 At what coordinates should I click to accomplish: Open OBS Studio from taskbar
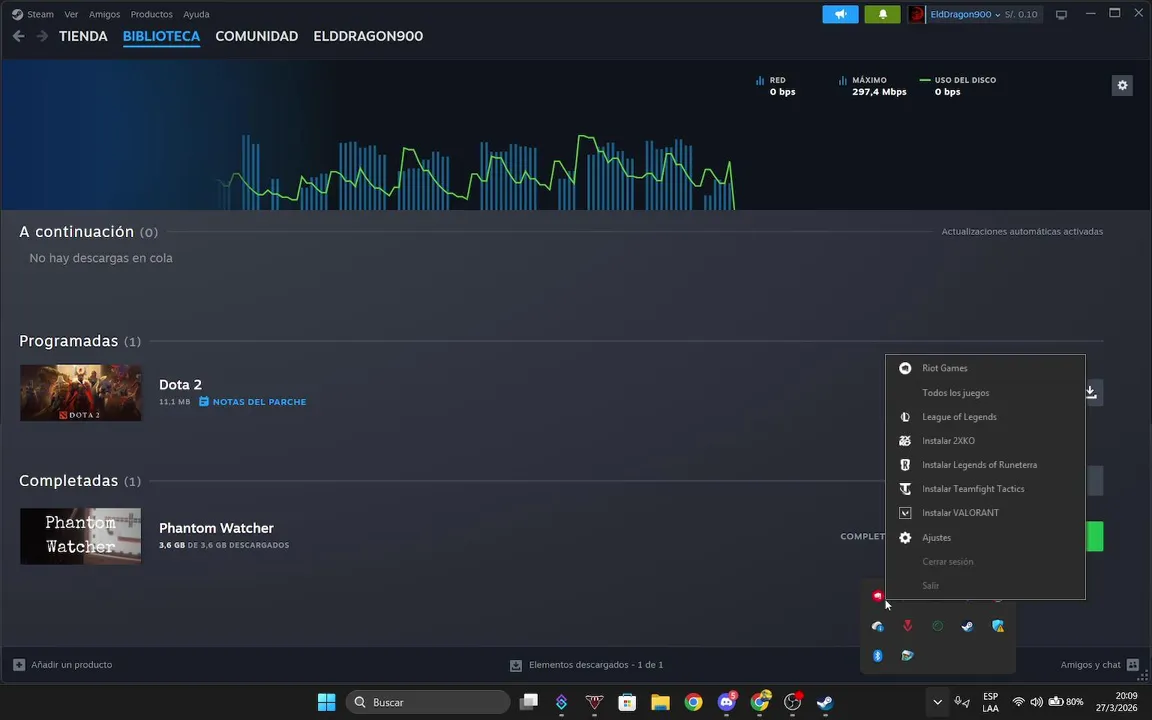tap(792, 702)
